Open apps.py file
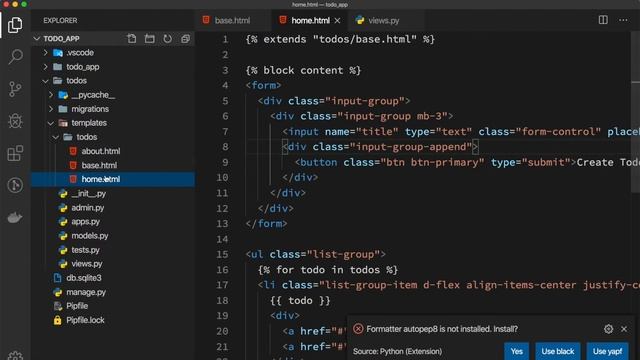This screenshot has width=640, height=360. [86, 222]
